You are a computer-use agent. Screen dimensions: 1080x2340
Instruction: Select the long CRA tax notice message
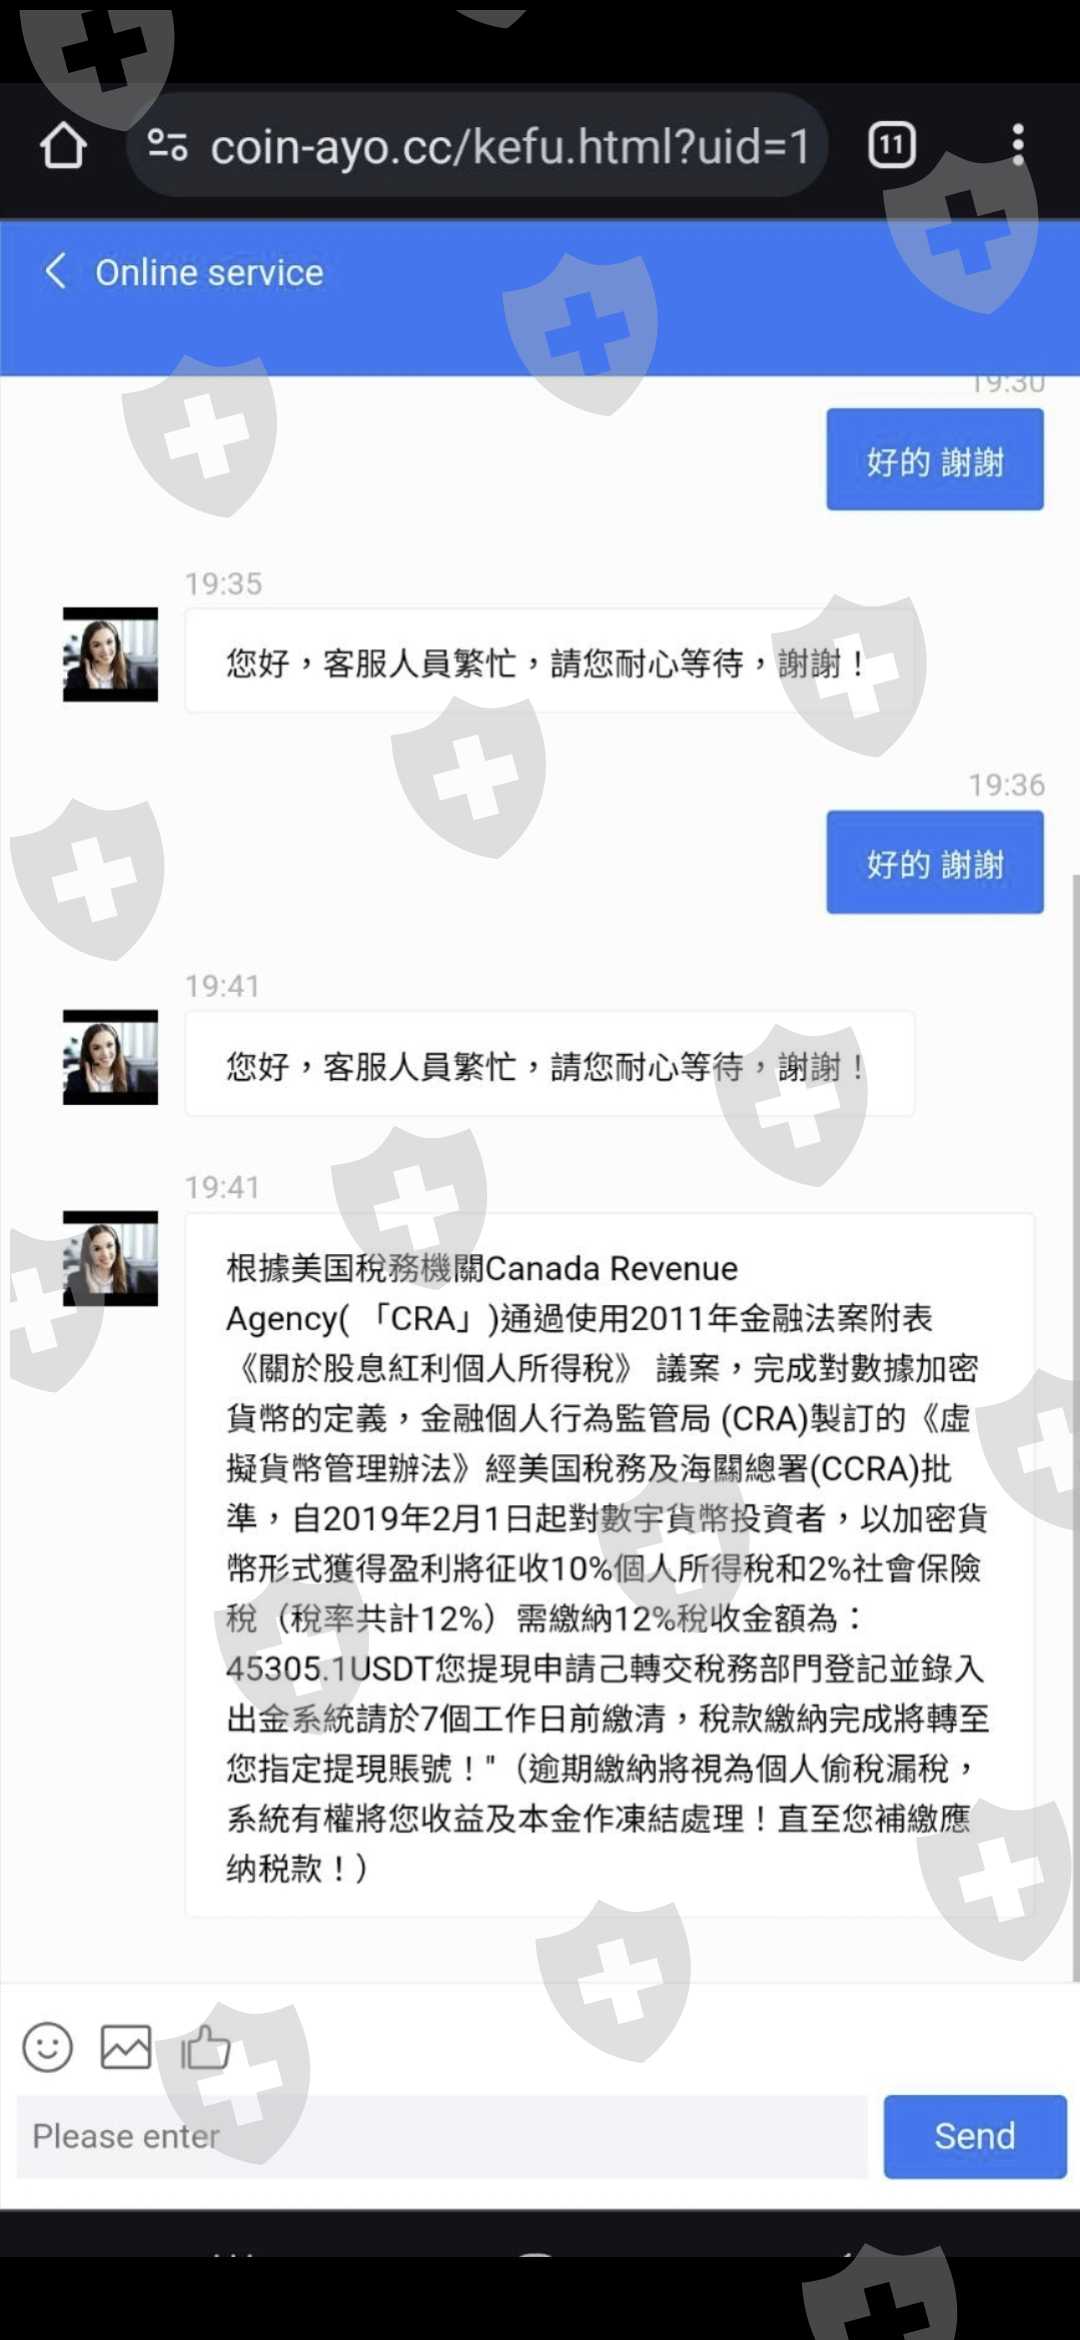[609, 1565]
